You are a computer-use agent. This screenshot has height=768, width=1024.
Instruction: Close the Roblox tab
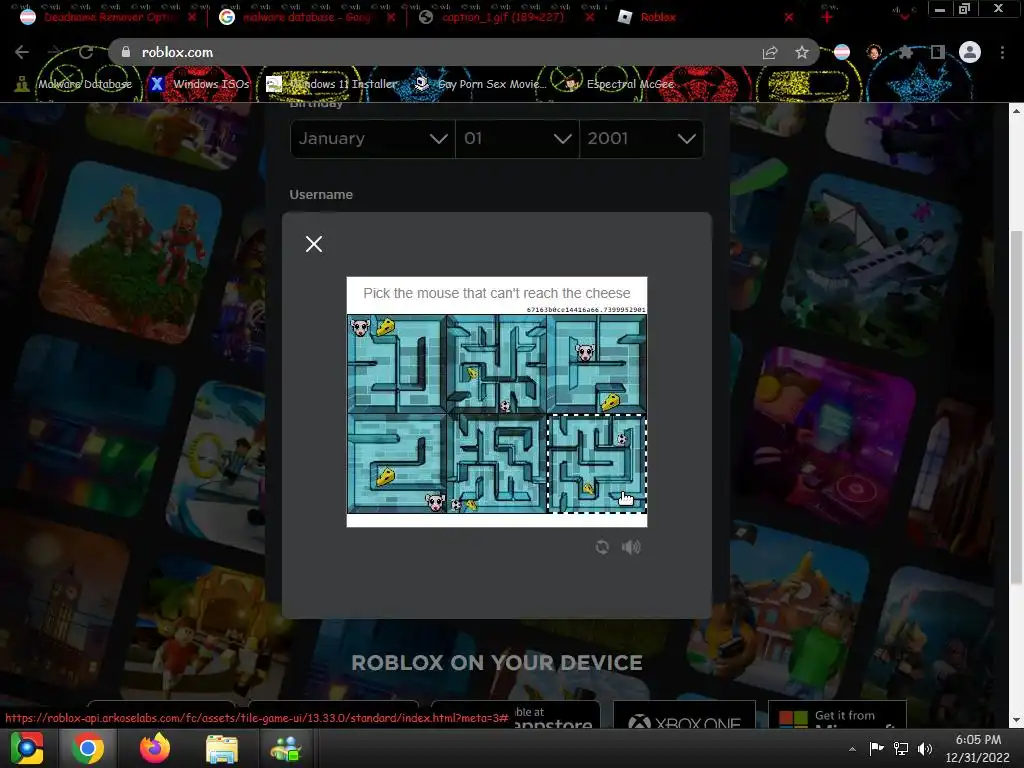[789, 17]
